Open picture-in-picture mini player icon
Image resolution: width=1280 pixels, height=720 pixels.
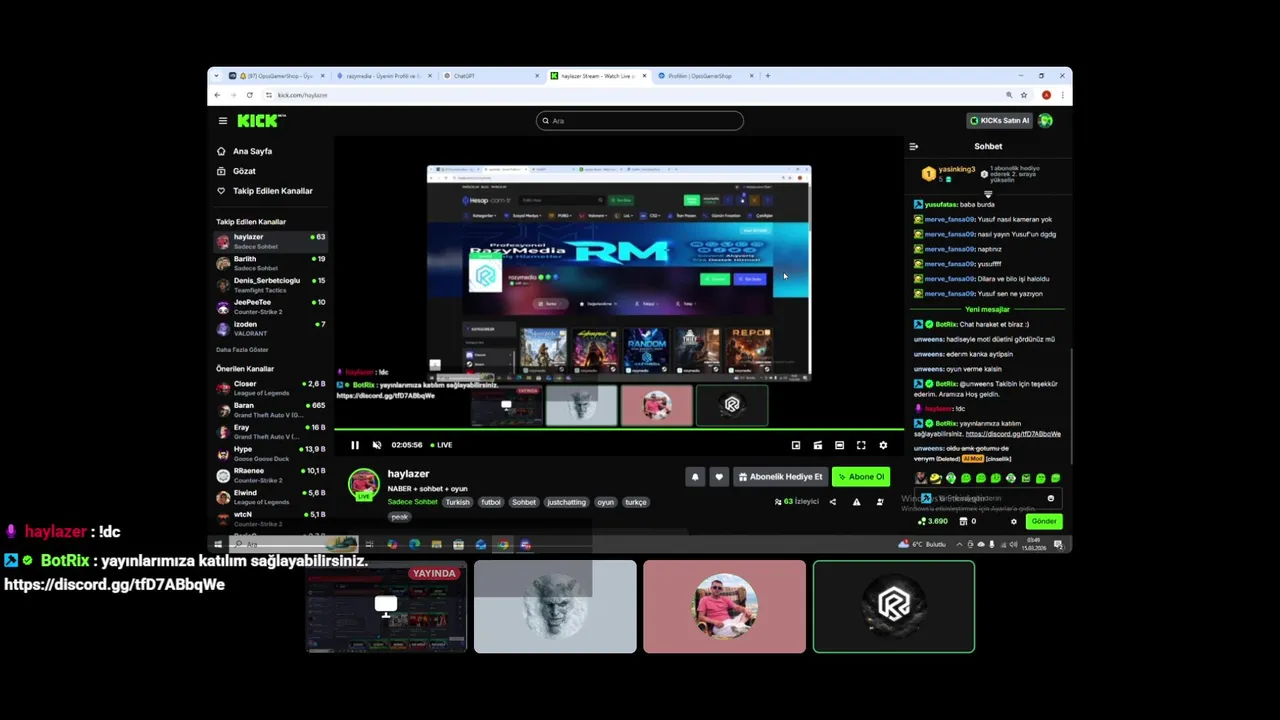pyautogui.click(x=796, y=445)
